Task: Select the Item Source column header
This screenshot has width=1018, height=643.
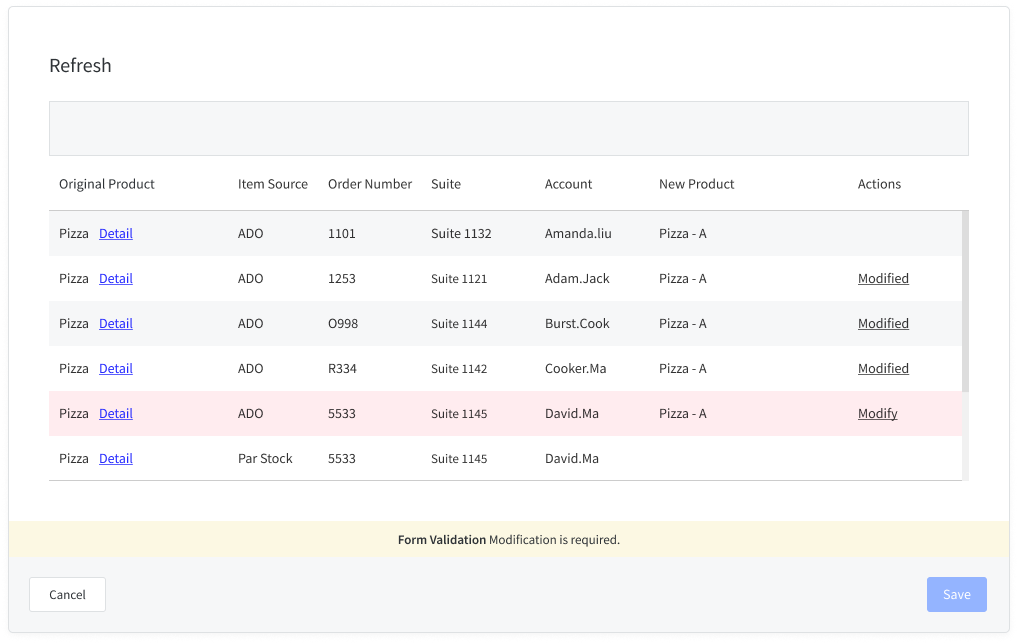Action: [272, 184]
